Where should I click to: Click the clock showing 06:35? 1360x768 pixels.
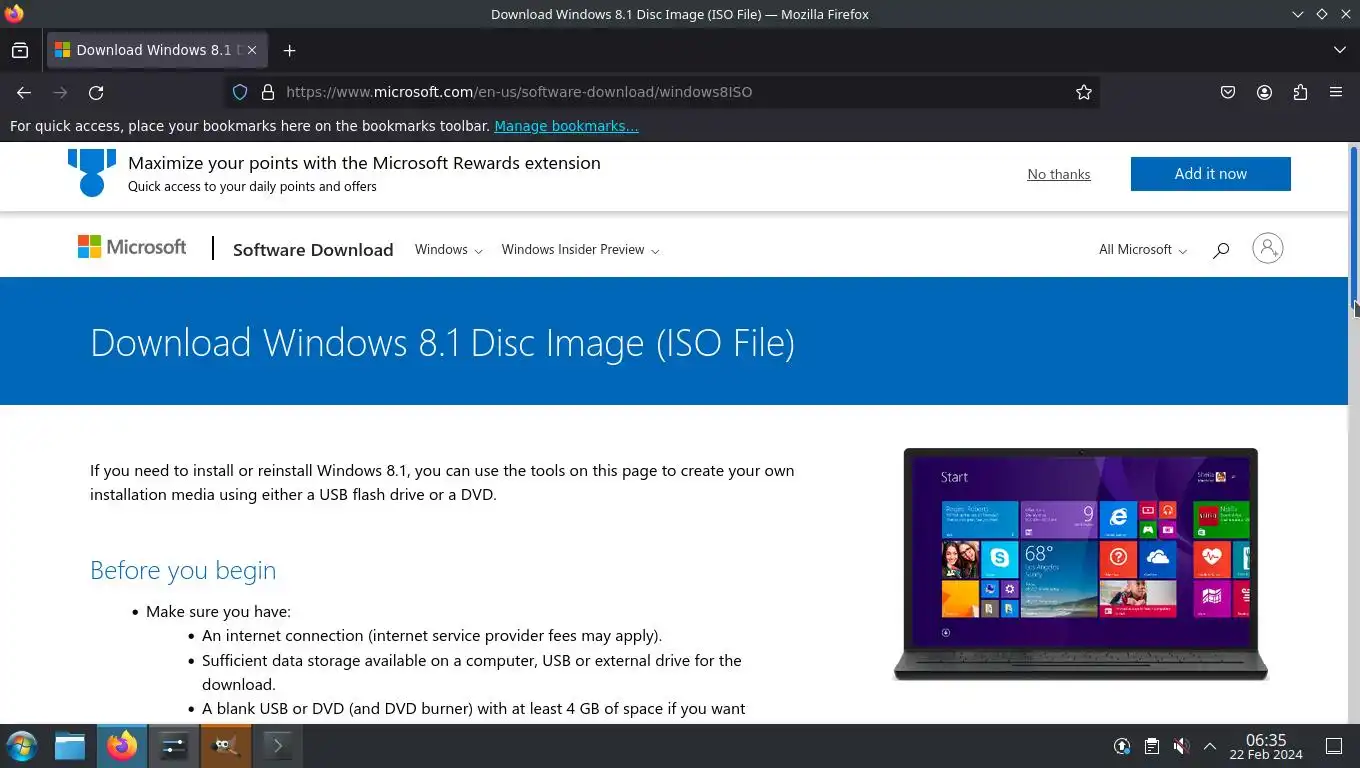1266,746
